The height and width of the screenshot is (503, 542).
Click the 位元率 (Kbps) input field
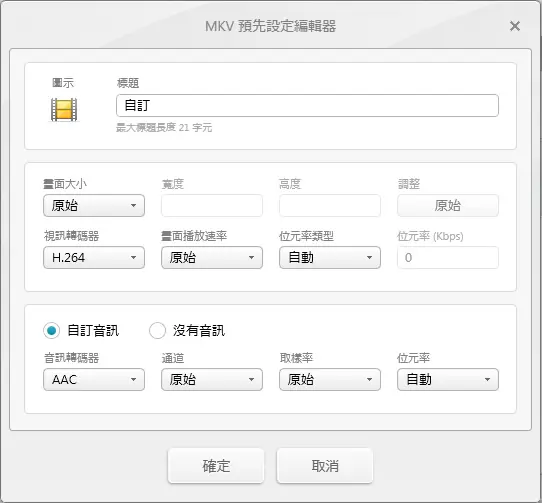pyautogui.click(x=448, y=258)
